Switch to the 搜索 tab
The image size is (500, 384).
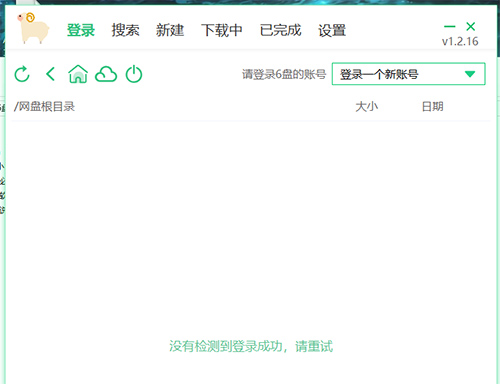(x=125, y=30)
